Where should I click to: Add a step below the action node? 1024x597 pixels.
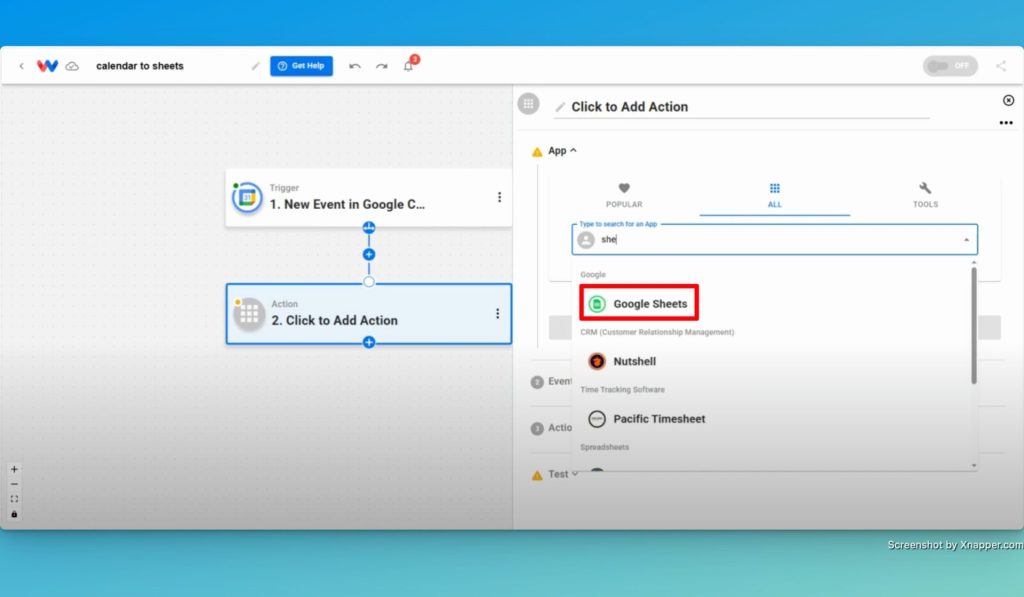369,342
